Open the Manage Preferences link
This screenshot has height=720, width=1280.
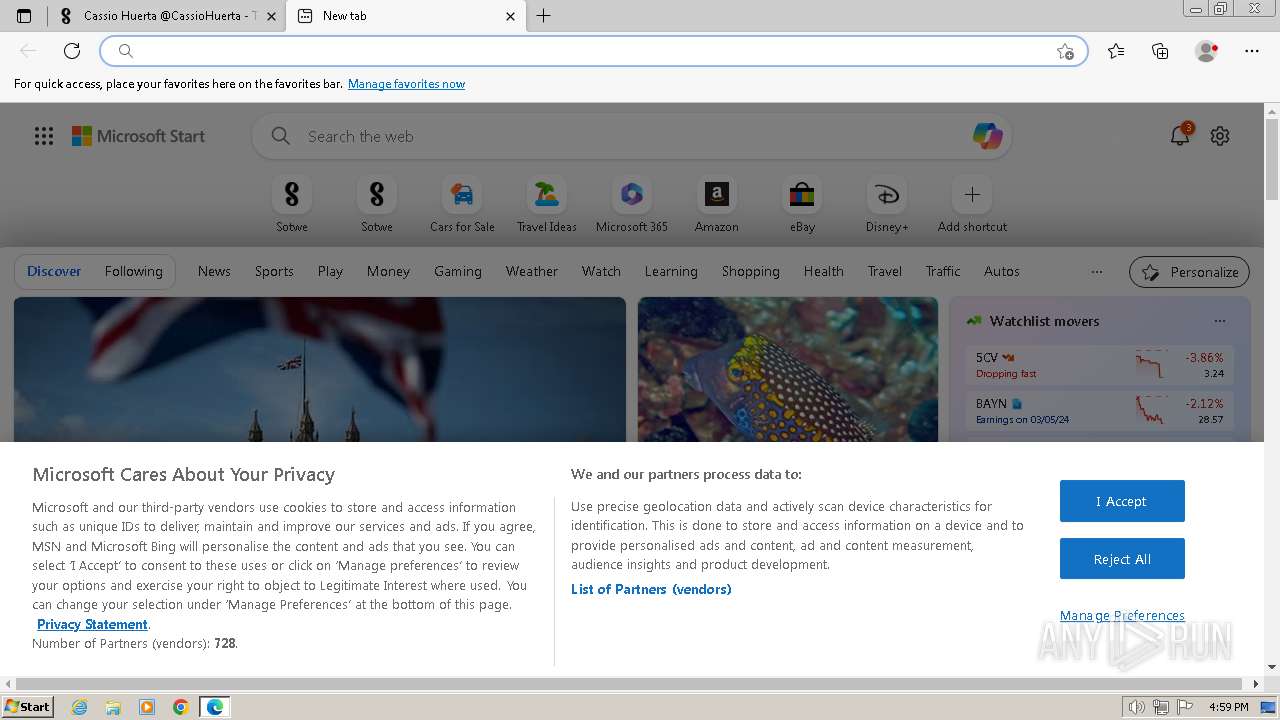[1122, 615]
